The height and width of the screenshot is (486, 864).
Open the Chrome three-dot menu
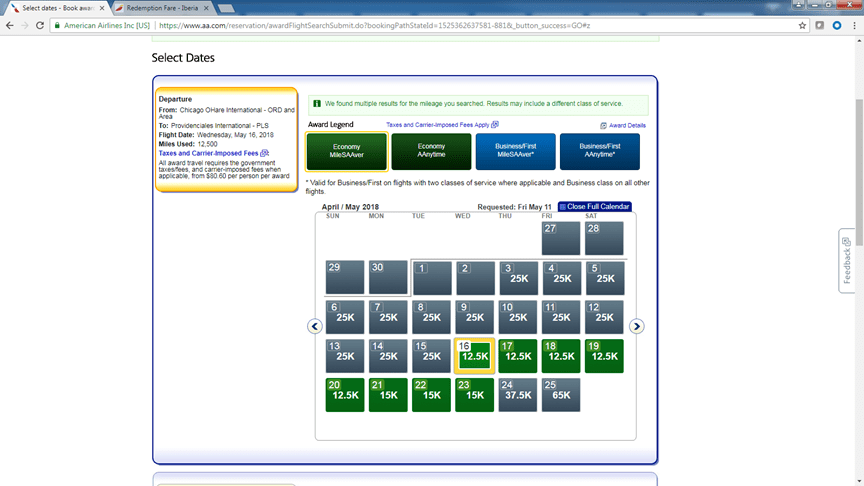[x=855, y=25]
